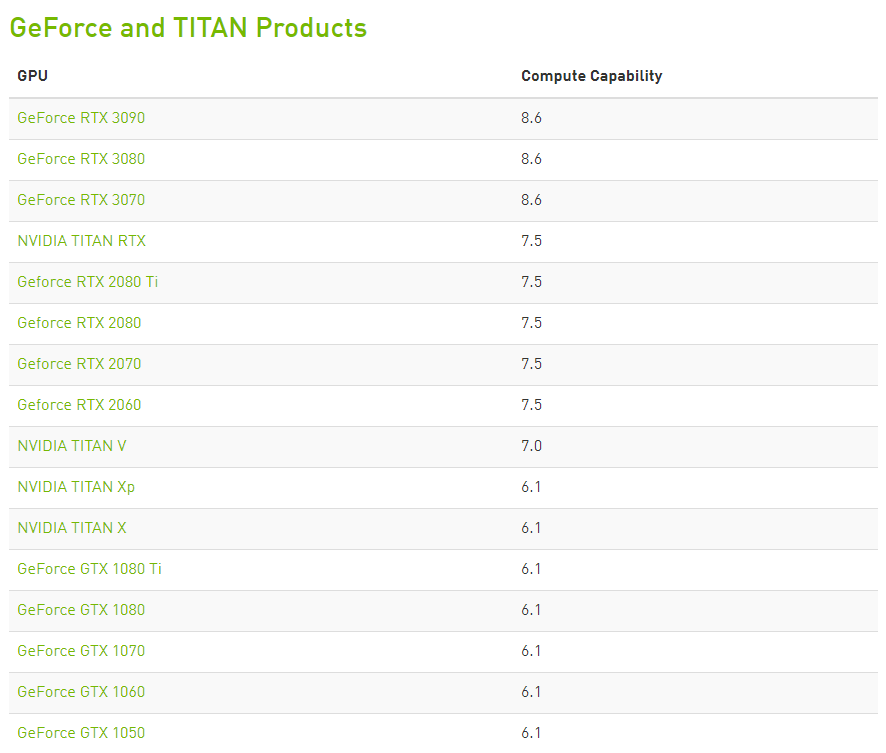The image size is (886, 753).
Task: Click the 6.1 value for GTX 1080 Ti
Action: click(531, 569)
